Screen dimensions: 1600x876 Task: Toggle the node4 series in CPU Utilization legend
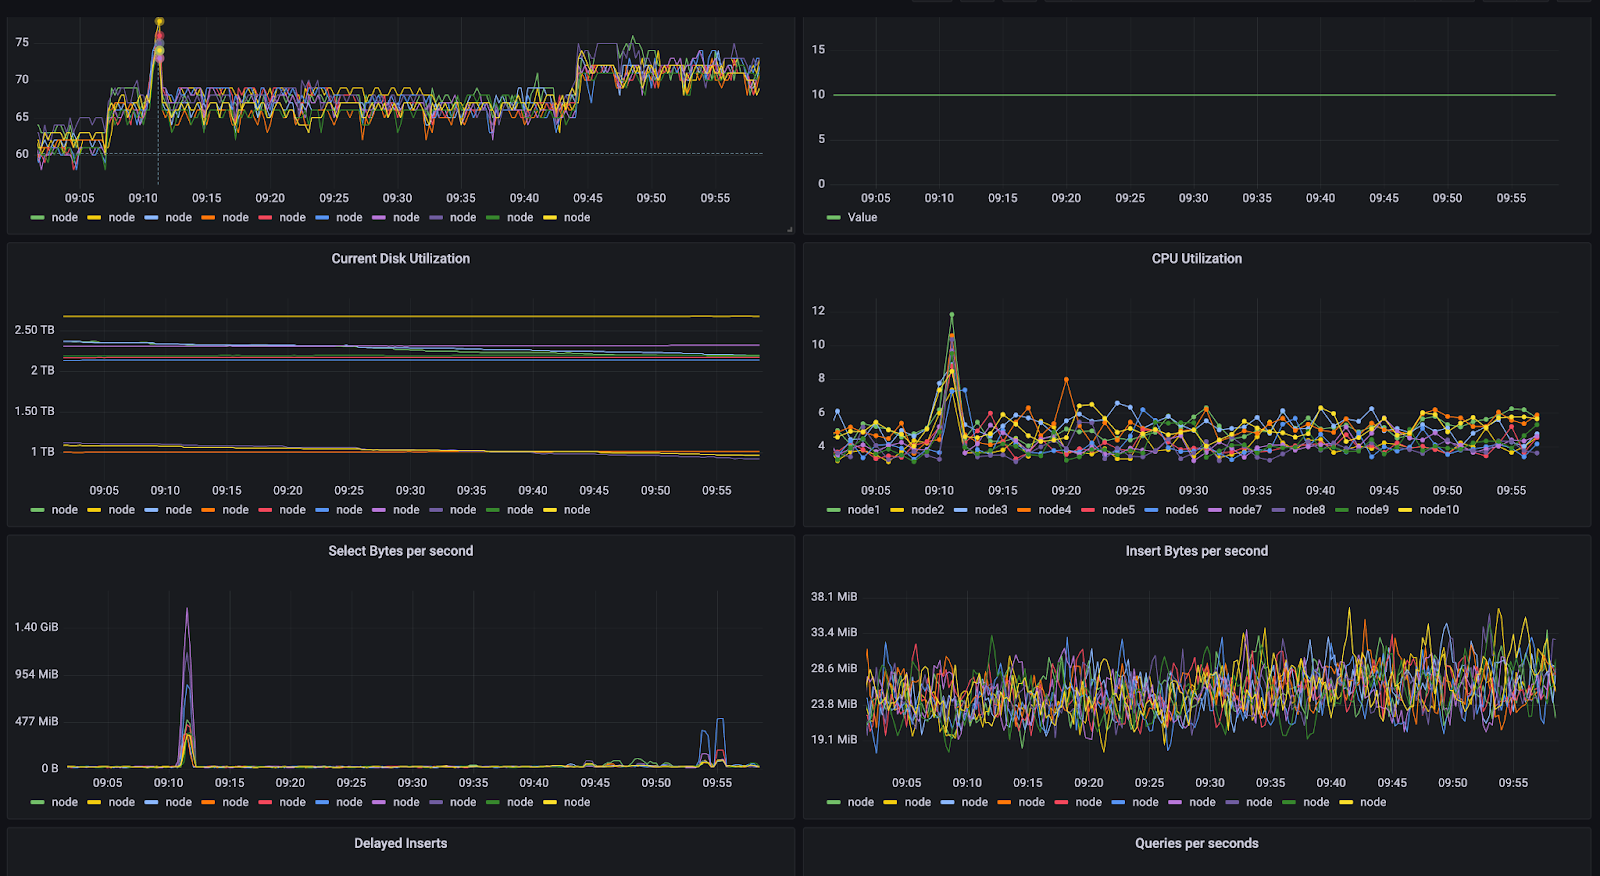[1054, 510]
